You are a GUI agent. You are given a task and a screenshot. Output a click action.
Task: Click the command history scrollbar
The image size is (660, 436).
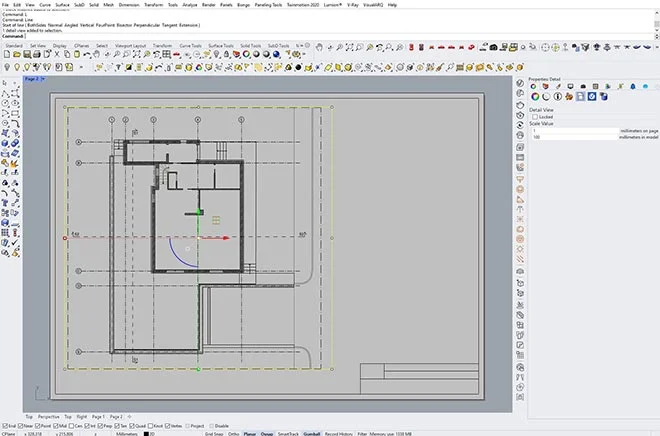(656, 24)
